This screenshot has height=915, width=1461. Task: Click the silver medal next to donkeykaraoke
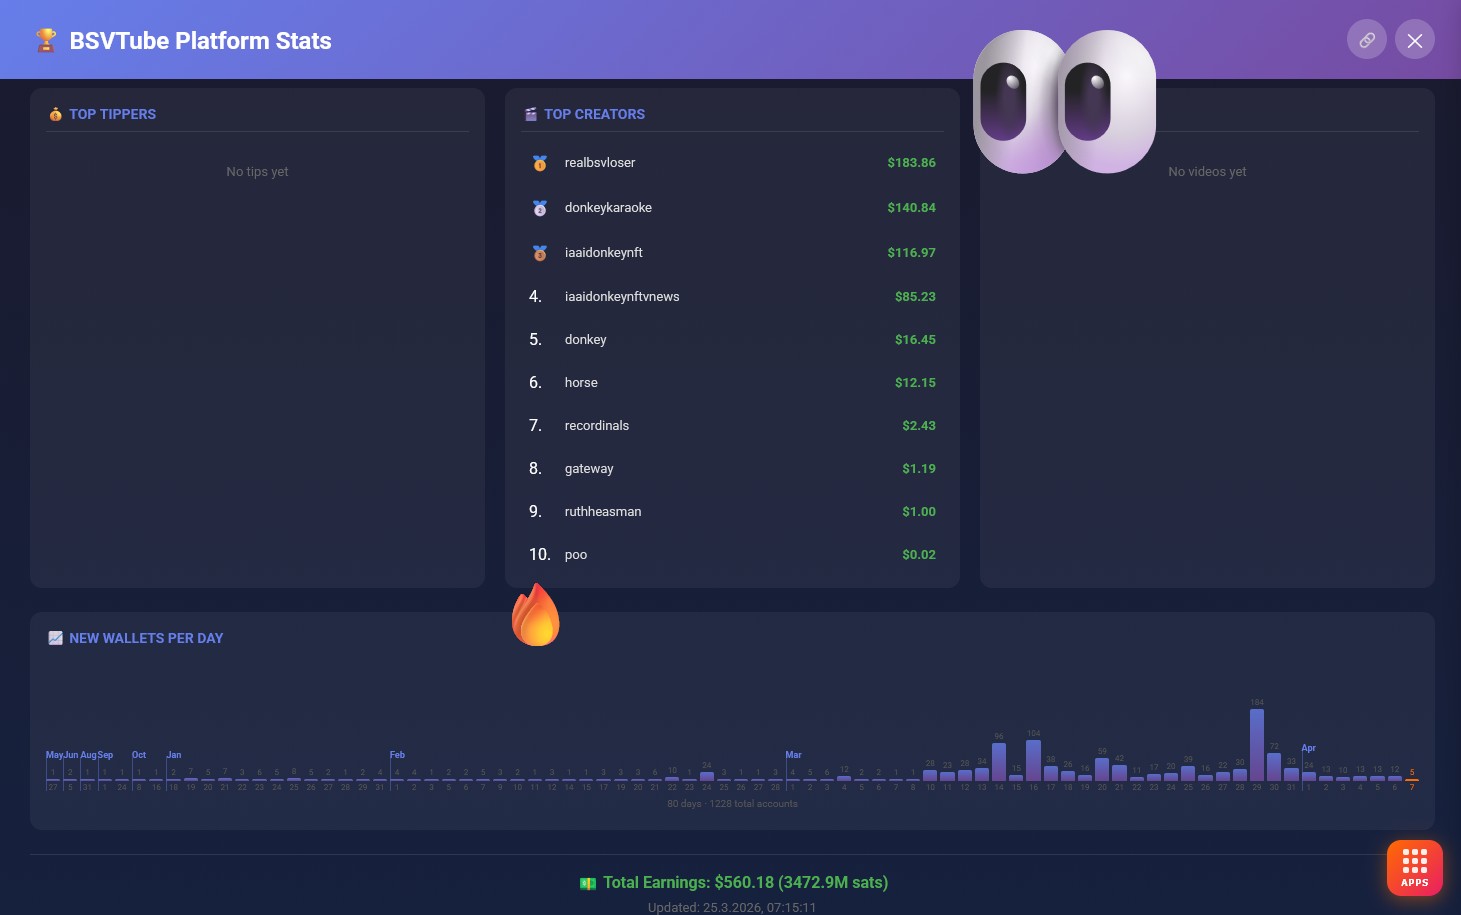point(539,208)
